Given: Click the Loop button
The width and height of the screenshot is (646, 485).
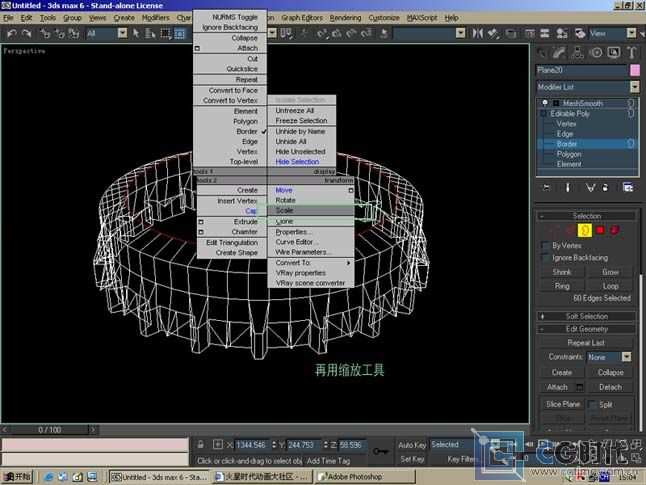Looking at the screenshot, I should pos(610,286).
